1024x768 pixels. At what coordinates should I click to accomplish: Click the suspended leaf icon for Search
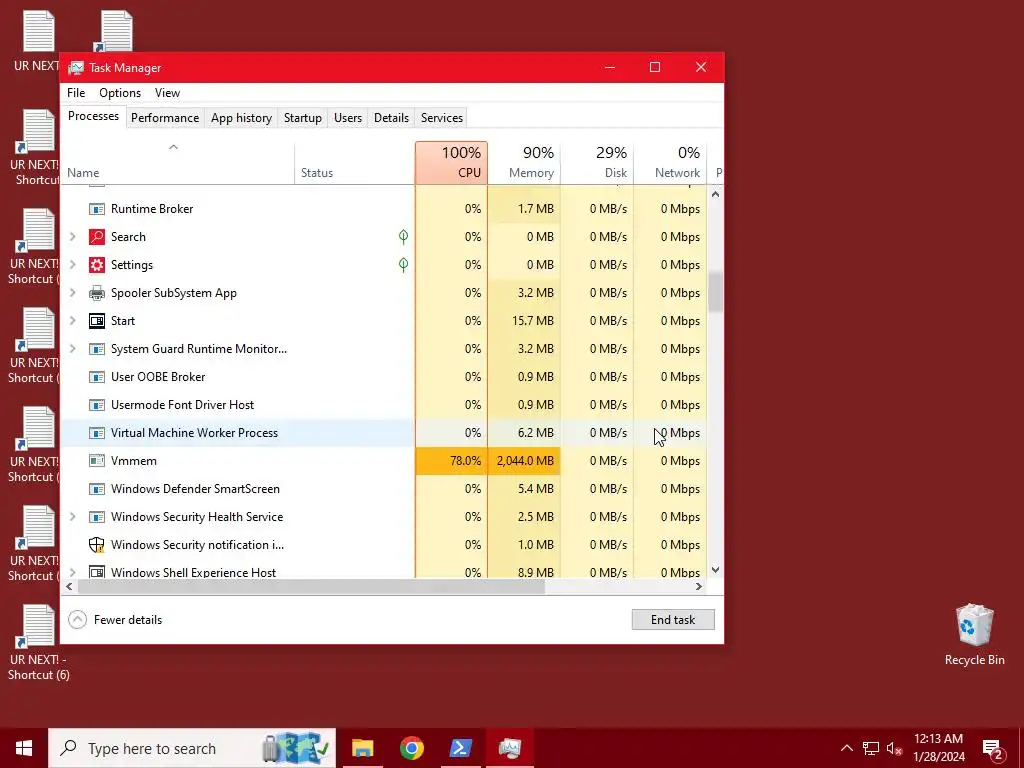404,237
